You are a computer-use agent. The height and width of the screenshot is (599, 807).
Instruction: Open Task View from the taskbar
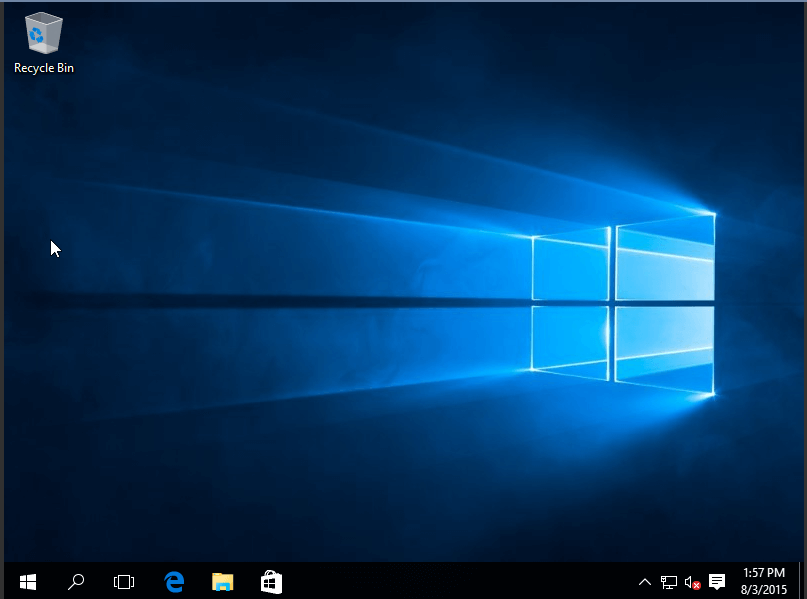tap(124, 581)
